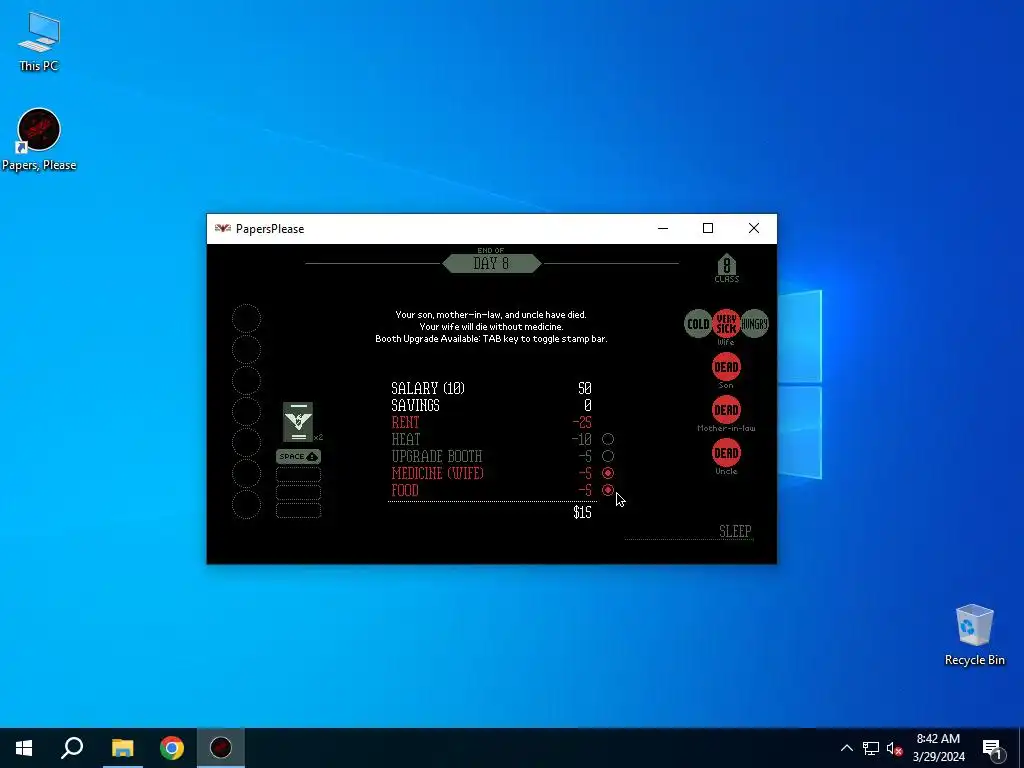The image size is (1024, 768).
Task: Open the Papers, Please desktop shortcut
Action: pos(39,140)
